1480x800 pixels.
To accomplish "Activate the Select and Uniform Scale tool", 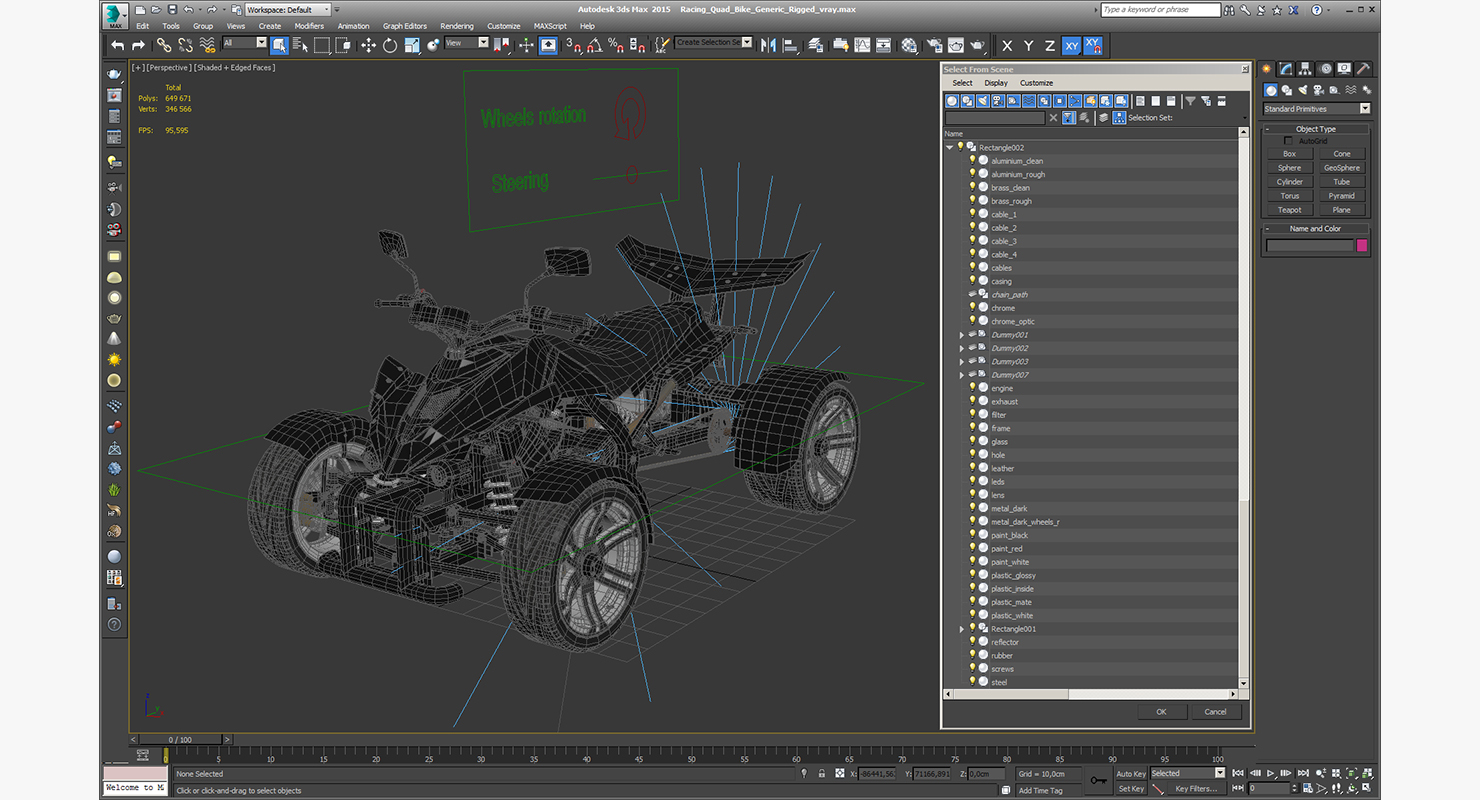I will coord(411,45).
